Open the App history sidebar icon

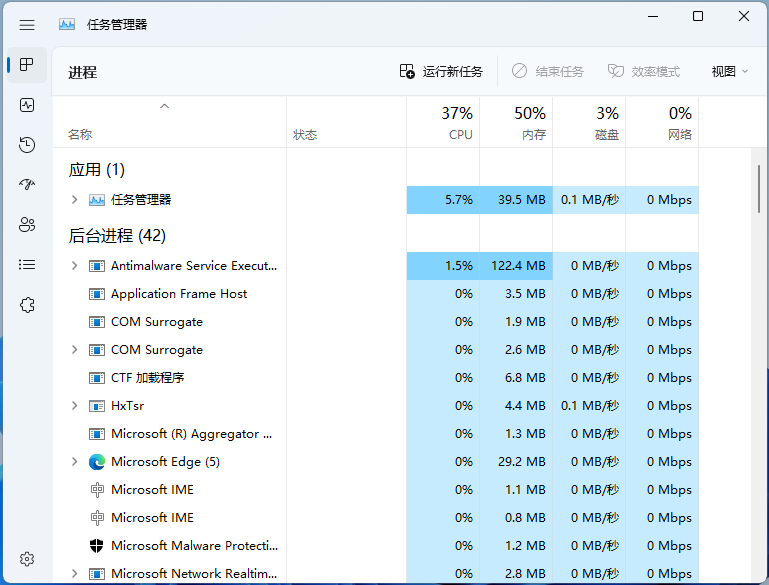[x=27, y=145]
